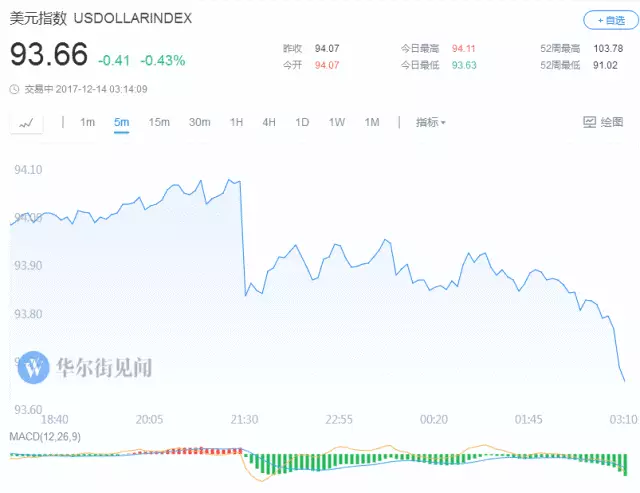This screenshot has width=640, height=493.
Task: Open the 绘图 drawing tool
Action: pos(602,122)
